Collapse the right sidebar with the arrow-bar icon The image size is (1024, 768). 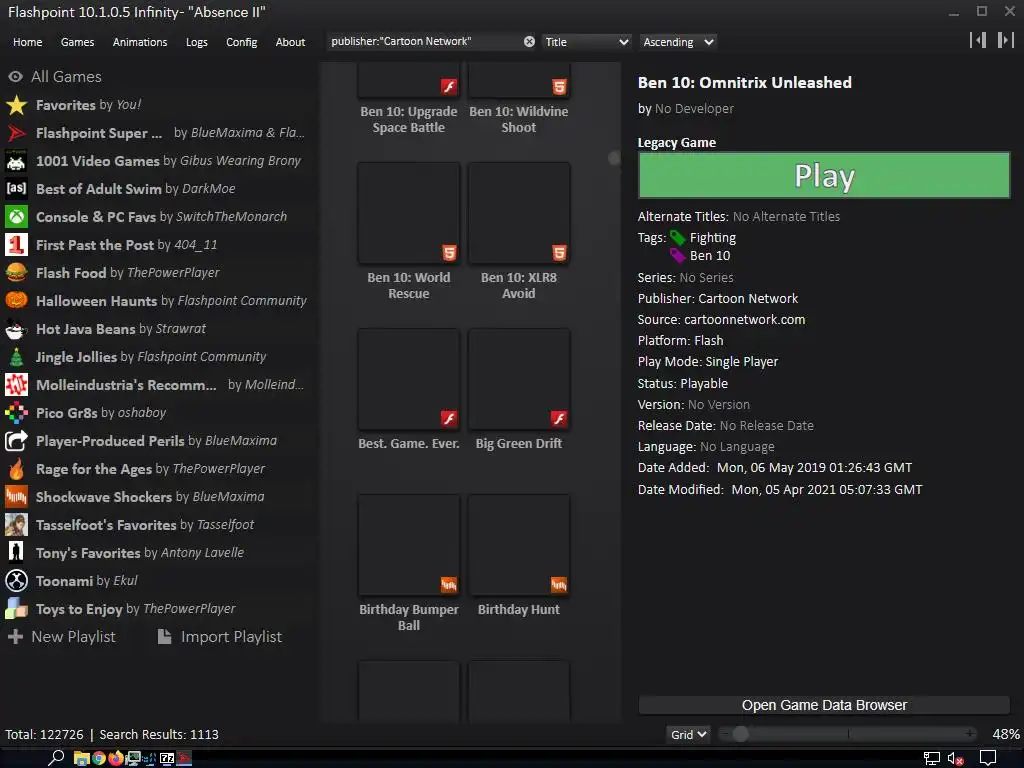tap(1005, 40)
